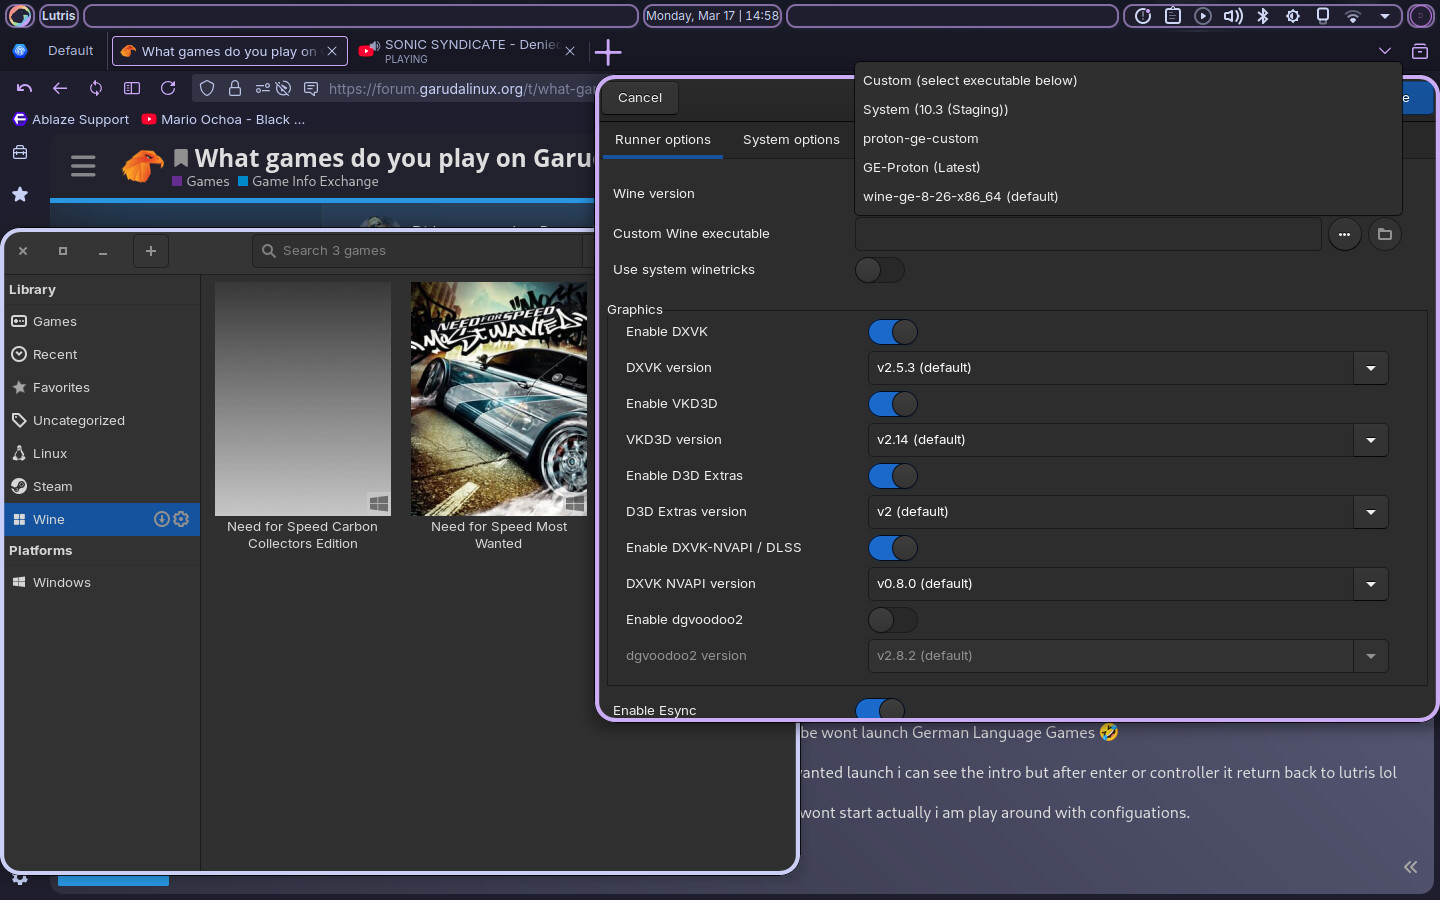The height and width of the screenshot is (900, 1440).
Task: Cancel the configuration dialog
Action: (x=640, y=98)
